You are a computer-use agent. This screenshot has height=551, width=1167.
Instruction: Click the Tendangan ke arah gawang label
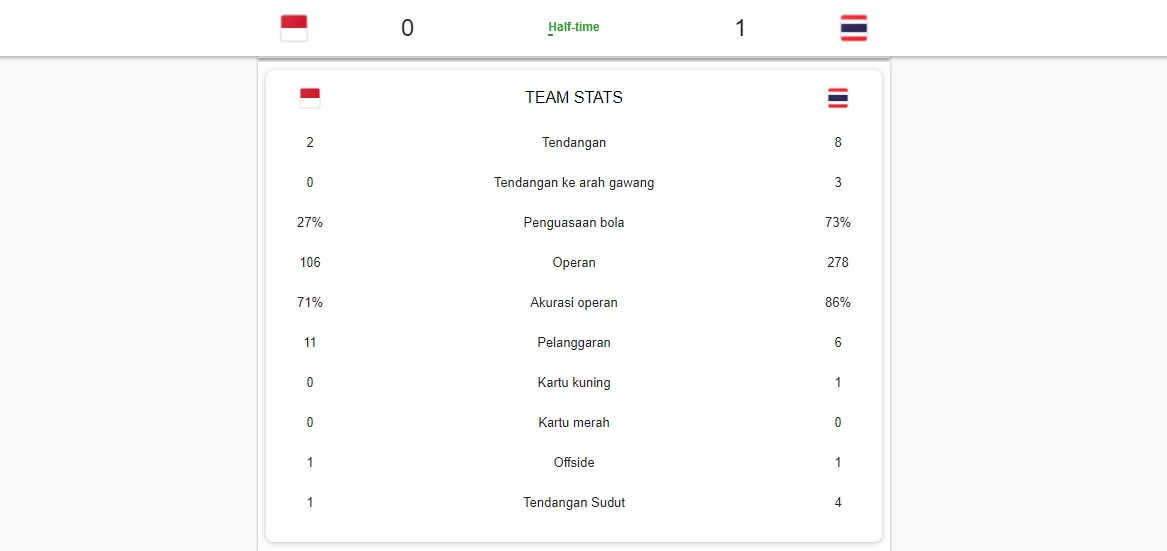coord(574,182)
